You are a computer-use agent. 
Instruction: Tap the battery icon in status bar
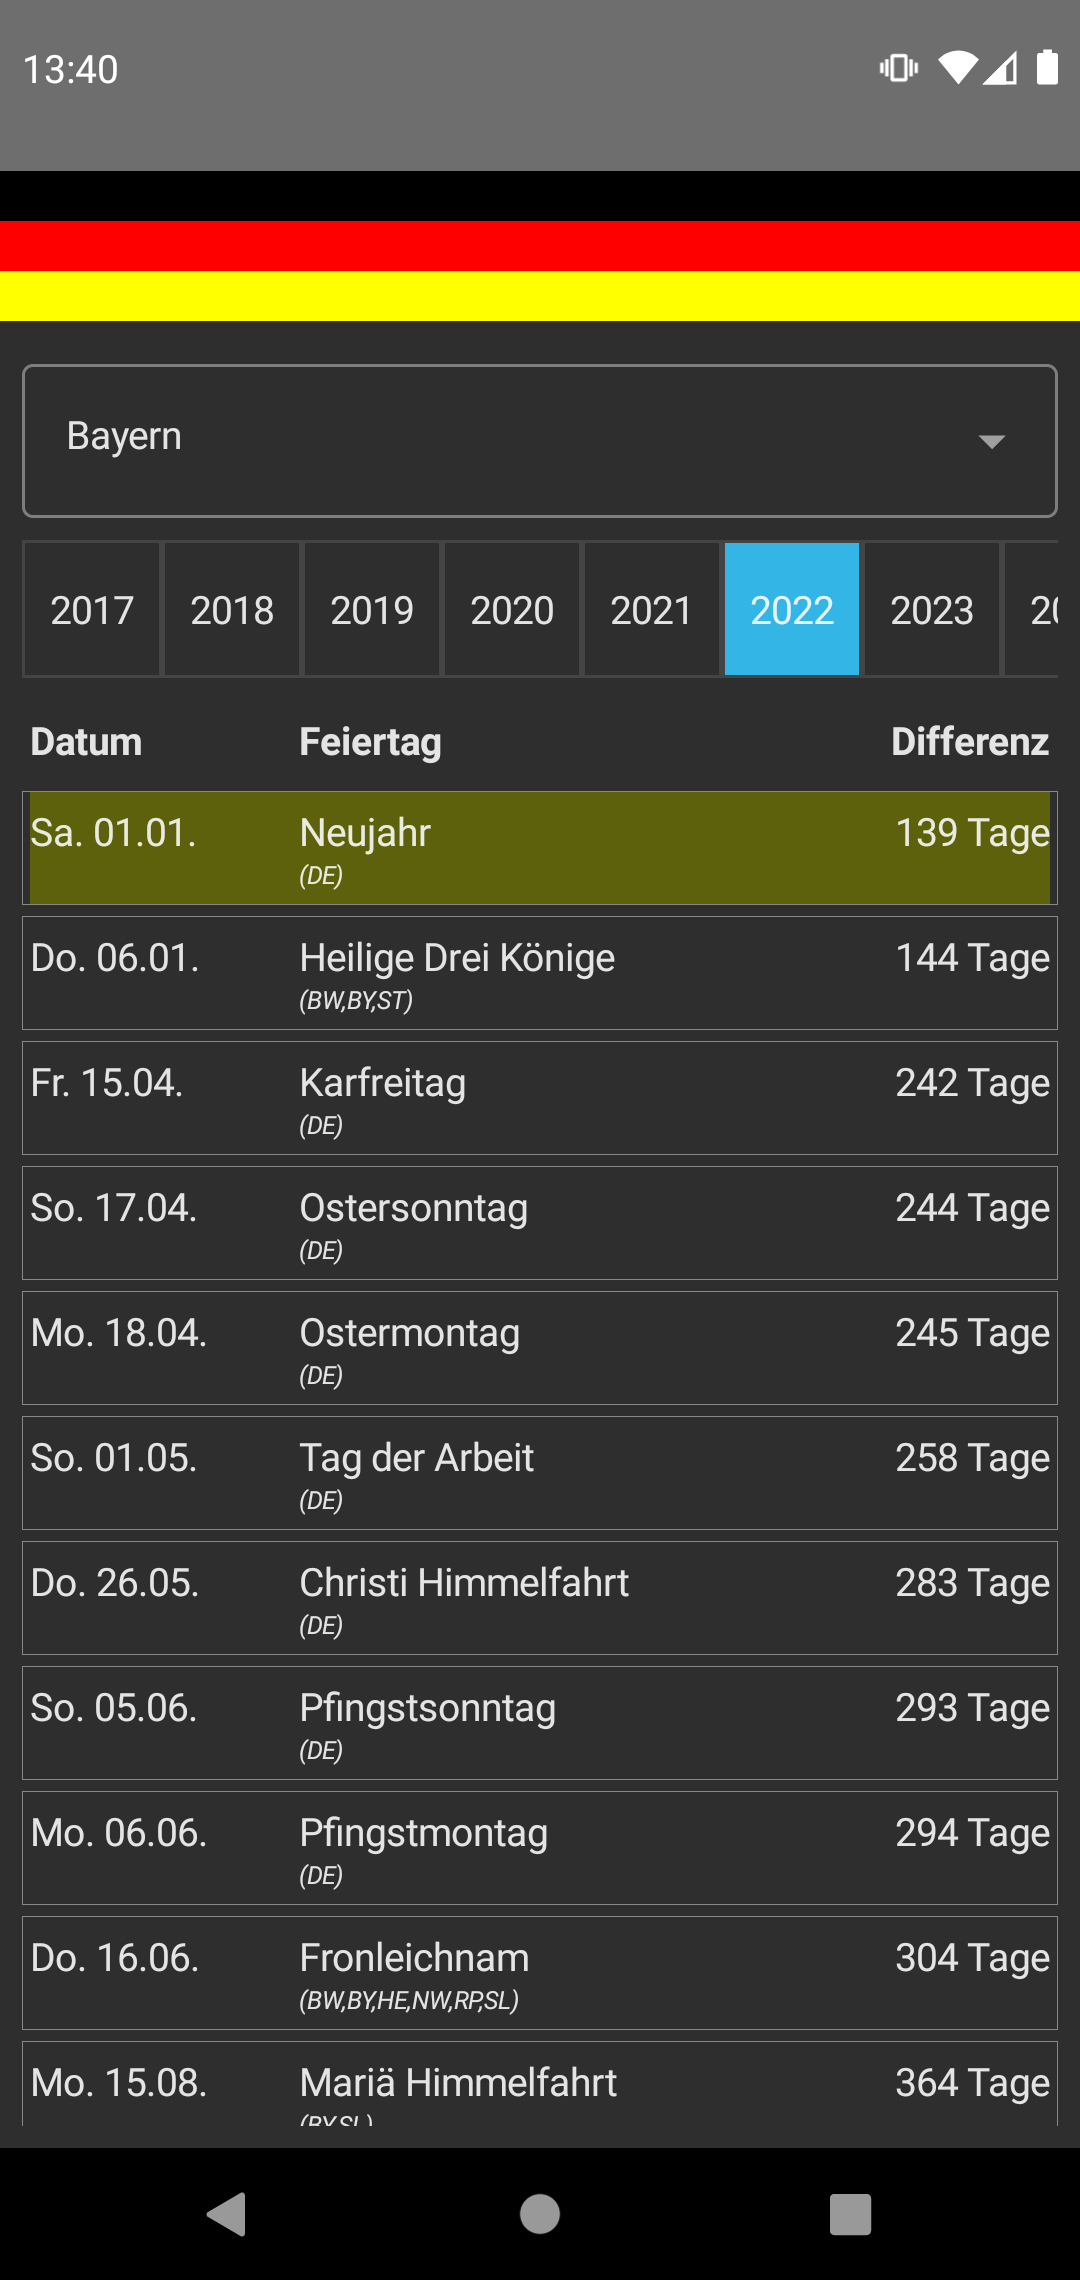pyautogui.click(x=1047, y=68)
